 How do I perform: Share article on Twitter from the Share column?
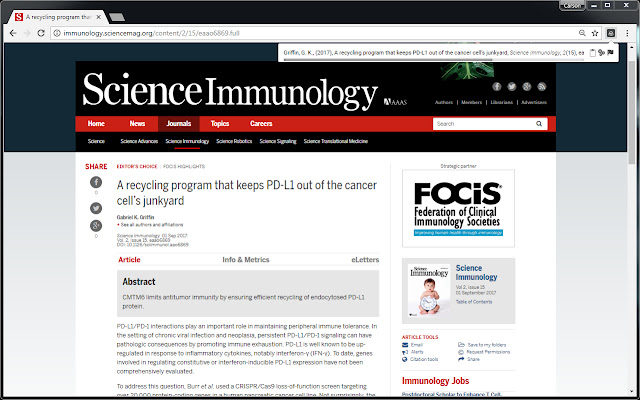click(96, 208)
